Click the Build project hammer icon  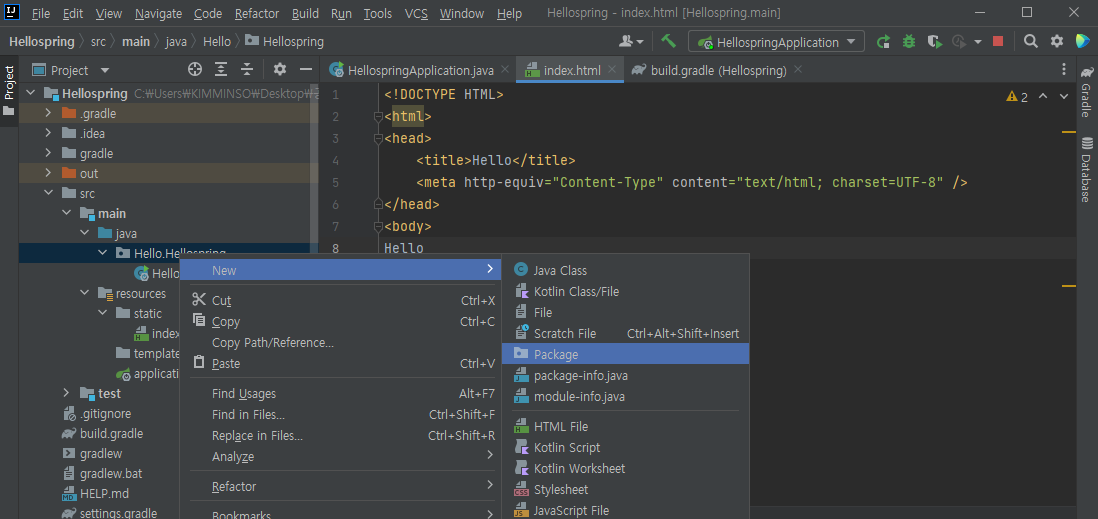click(668, 41)
